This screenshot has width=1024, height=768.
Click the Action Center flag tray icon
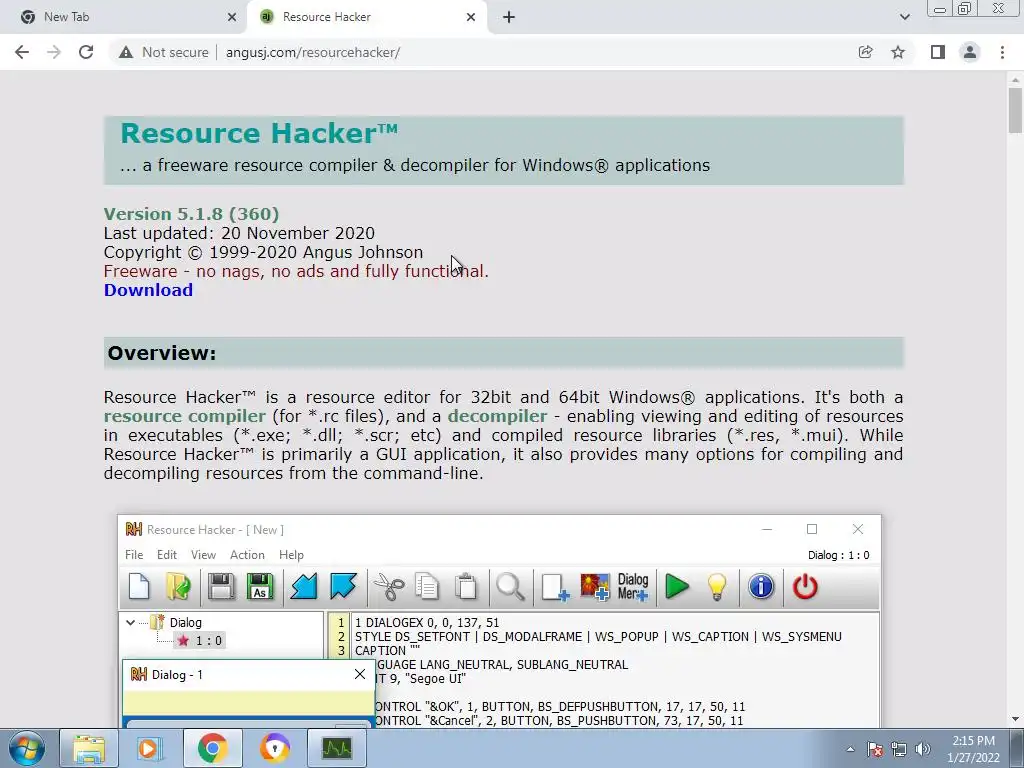point(875,749)
